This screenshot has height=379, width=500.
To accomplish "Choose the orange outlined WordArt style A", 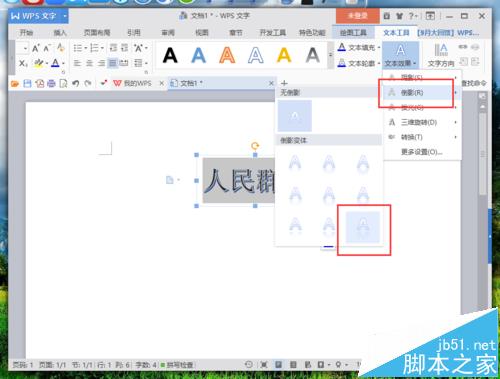I will tap(227, 55).
